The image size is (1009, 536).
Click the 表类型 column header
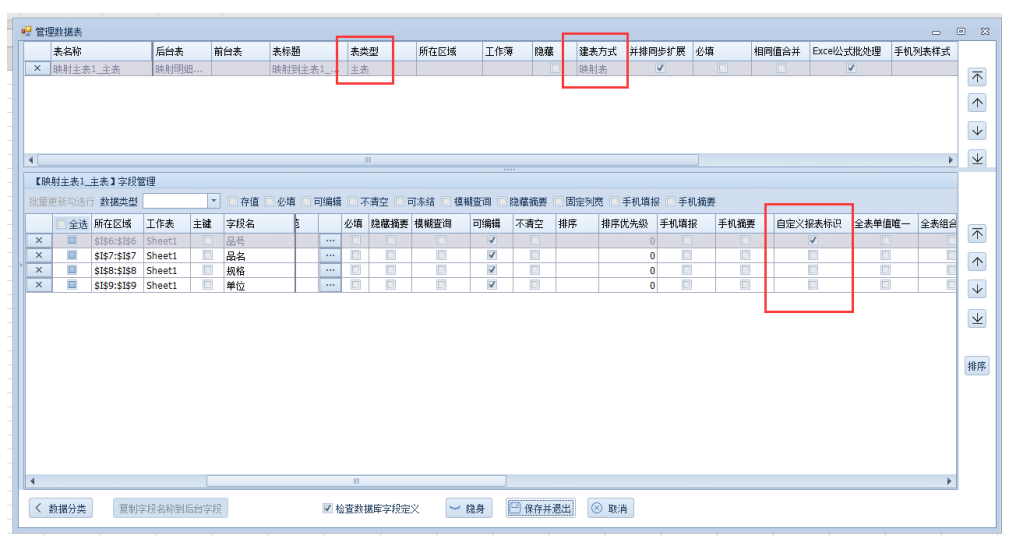point(364,51)
